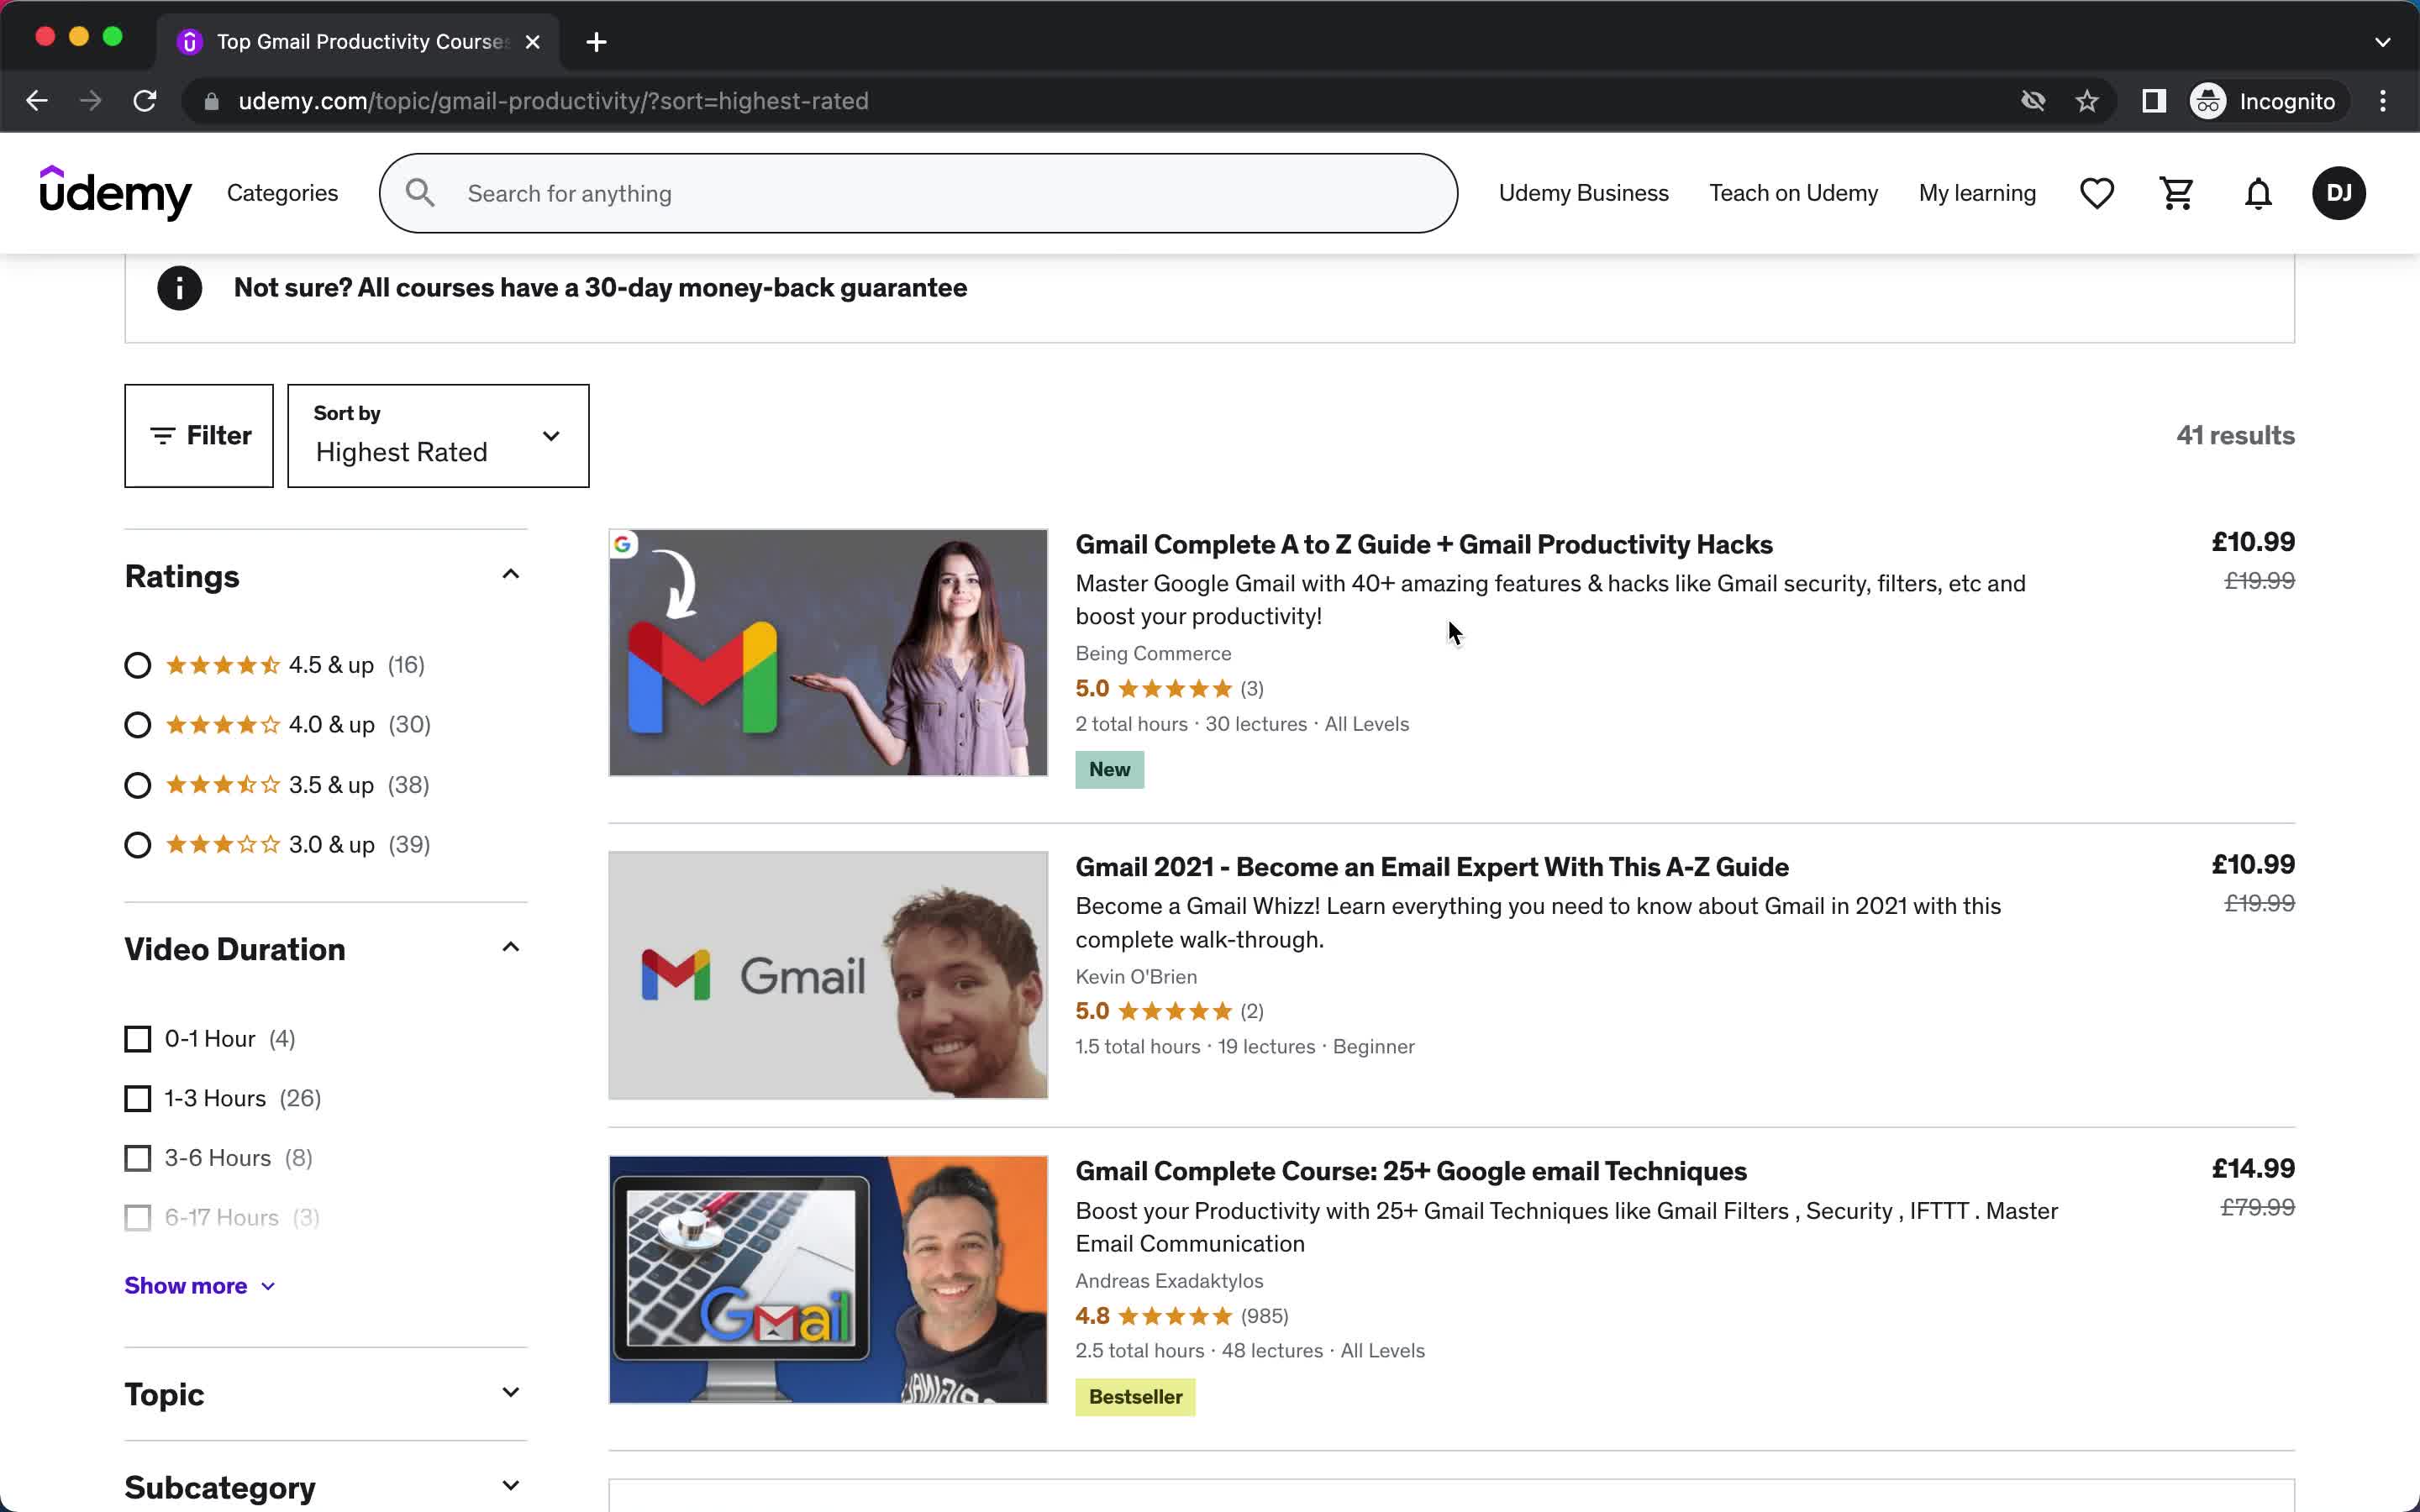The height and width of the screenshot is (1512, 2420).
Task: Click Teach on Udemy menu item
Action: pos(1793,192)
